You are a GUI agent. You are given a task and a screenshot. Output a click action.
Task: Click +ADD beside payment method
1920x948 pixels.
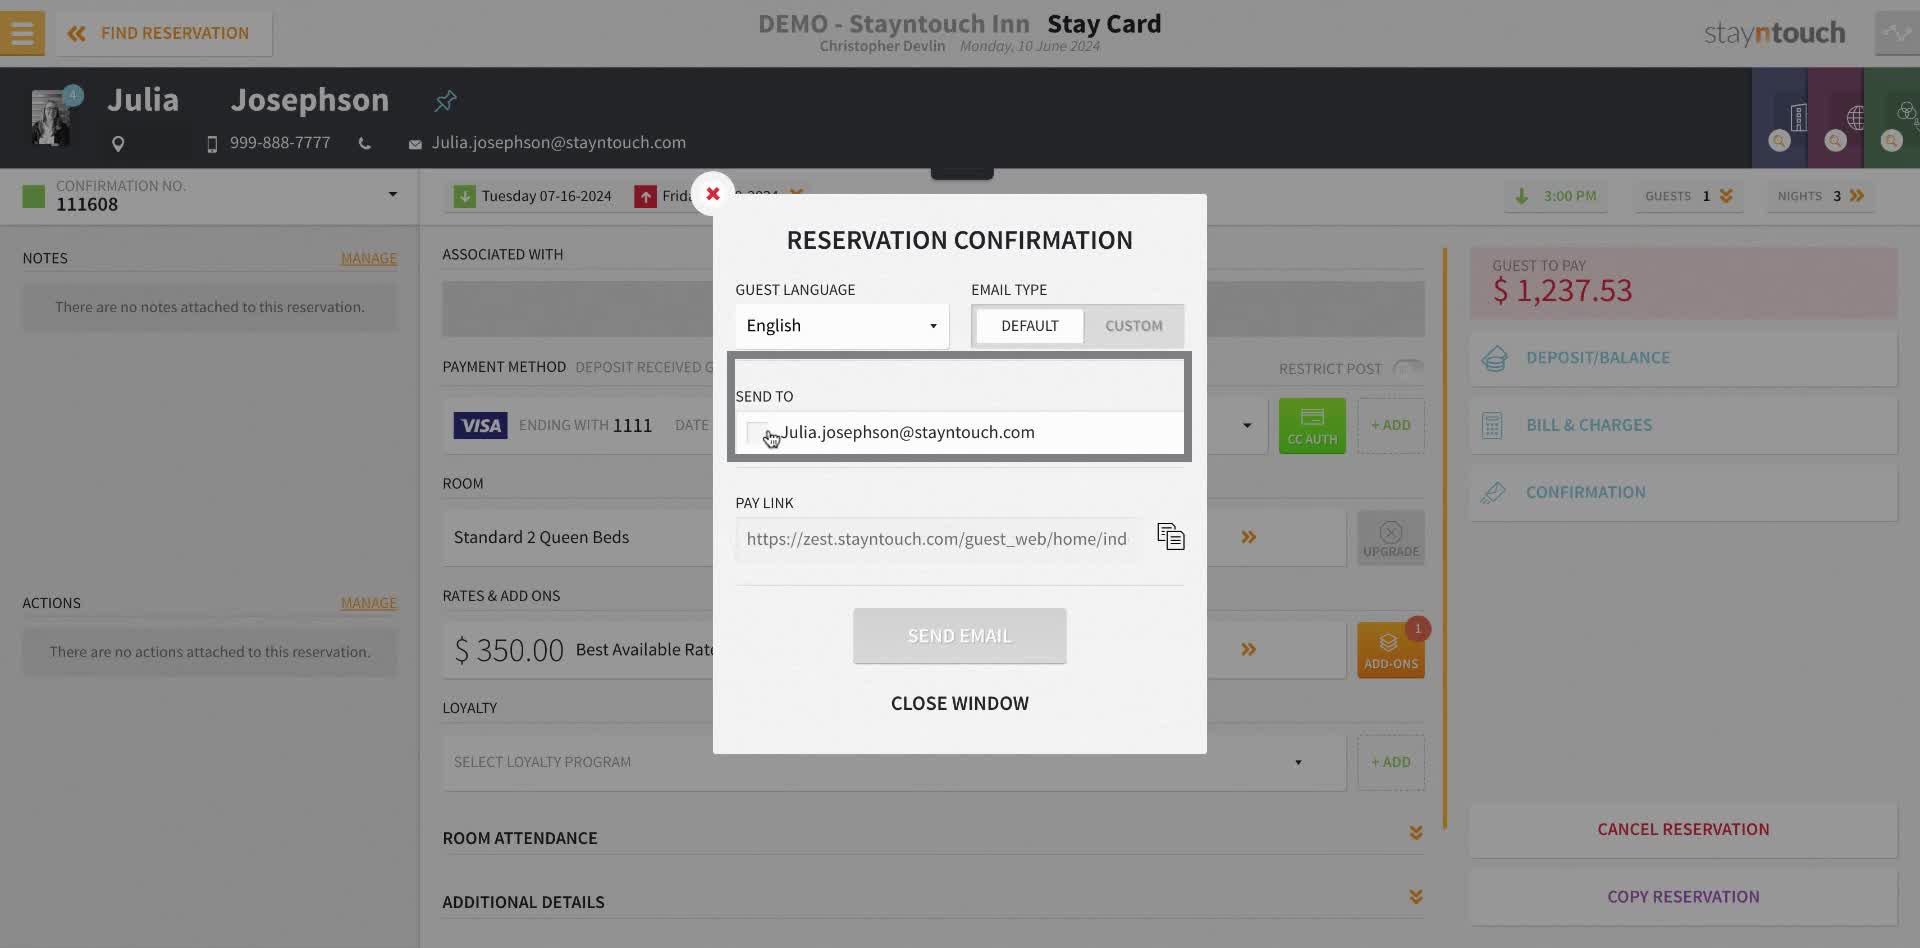1391,426
